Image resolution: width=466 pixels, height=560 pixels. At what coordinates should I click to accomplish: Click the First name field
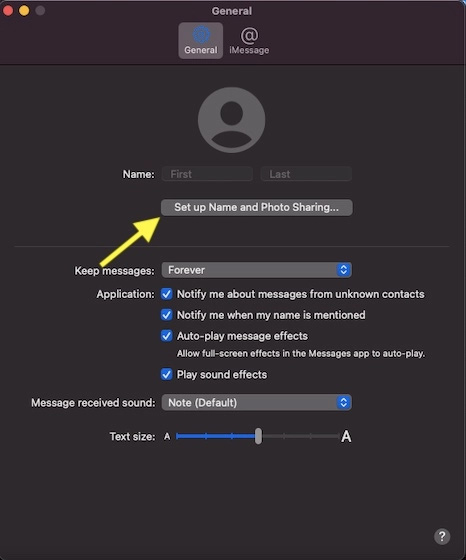[x=207, y=174]
